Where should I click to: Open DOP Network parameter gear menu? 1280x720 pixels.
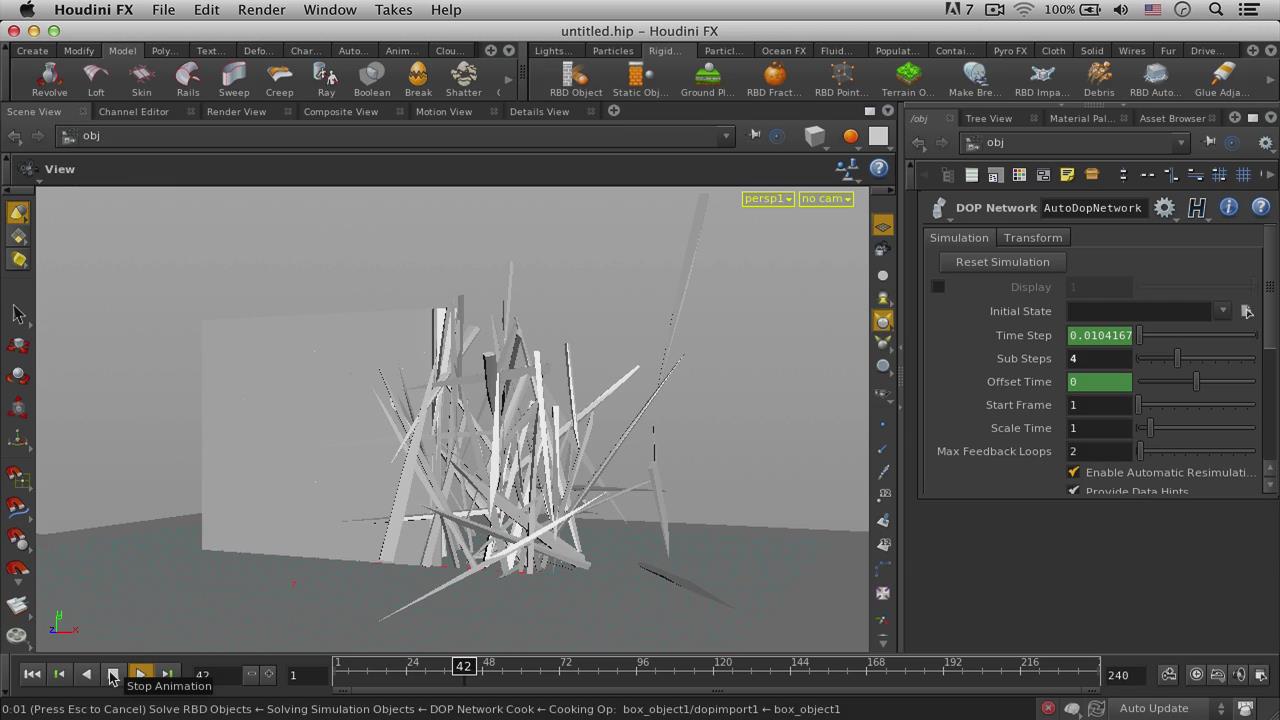point(1165,207)
